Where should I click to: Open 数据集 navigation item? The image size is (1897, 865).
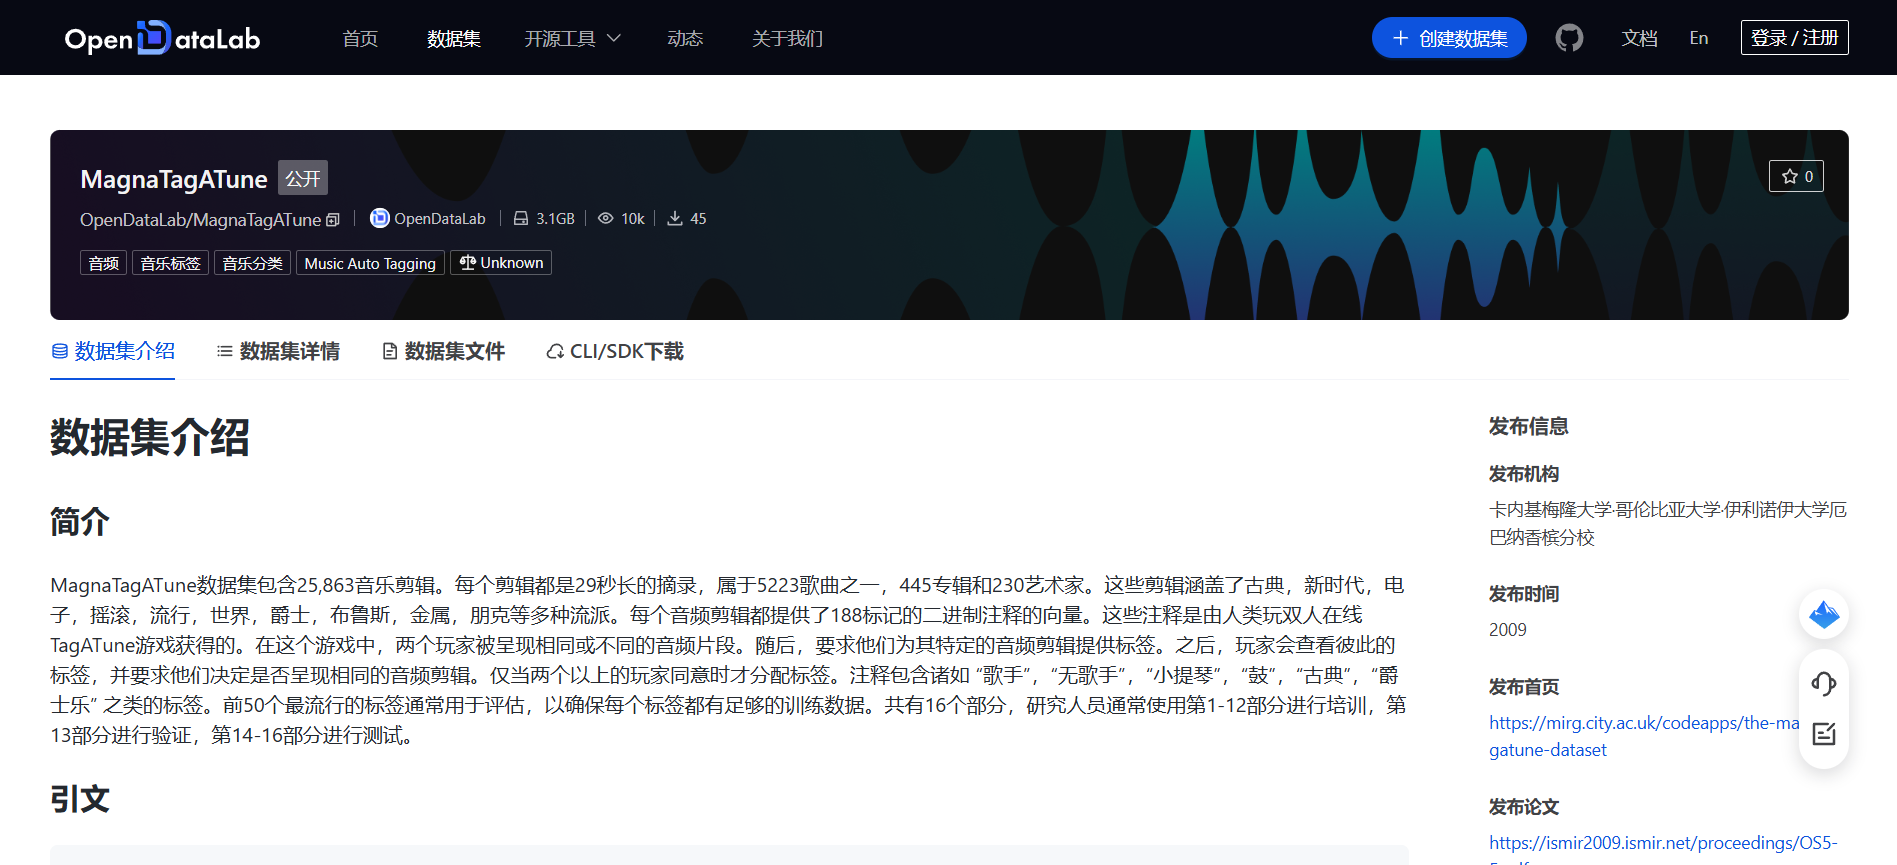pyautogui.click(x=454, y=38)
